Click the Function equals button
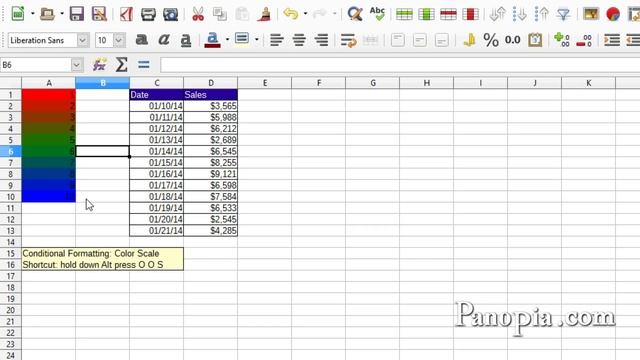This screenshot has height=360, width=640. click(x=144, y=64)
